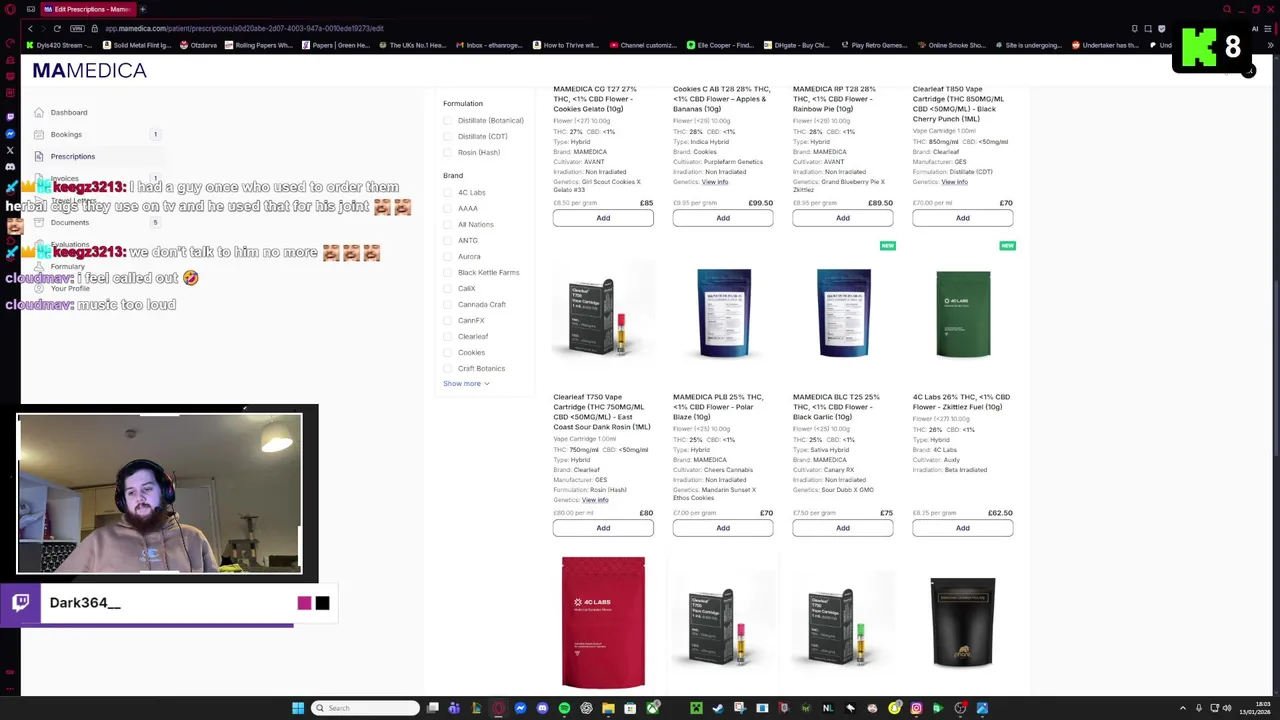Select Prescriptions in the sidebar
The image size is (1280, 720).
[73, 156]
